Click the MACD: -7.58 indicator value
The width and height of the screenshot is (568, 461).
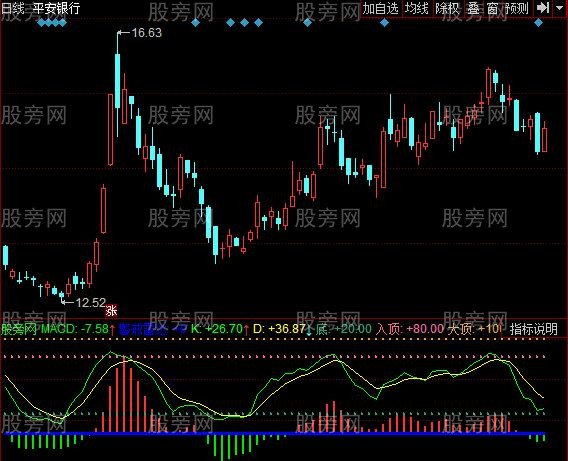coord(75,329)
